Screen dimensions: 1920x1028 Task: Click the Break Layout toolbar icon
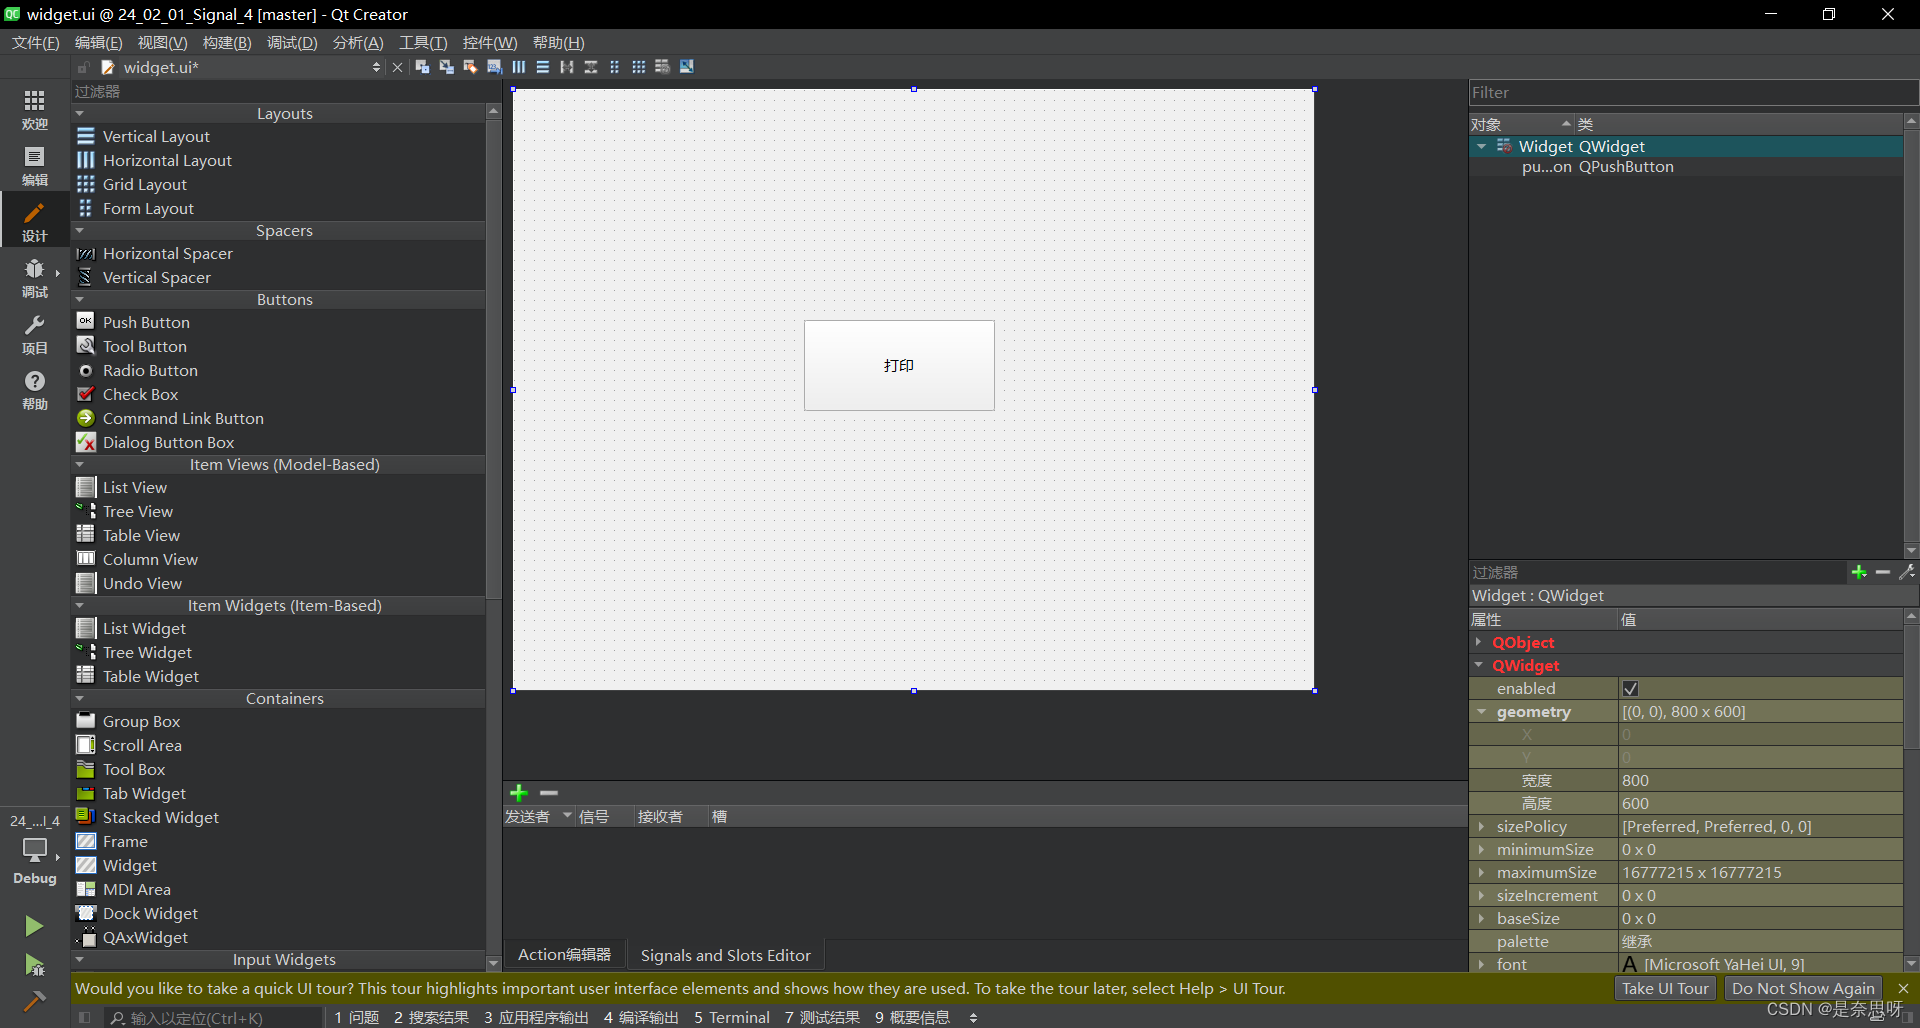coord(662,67)
